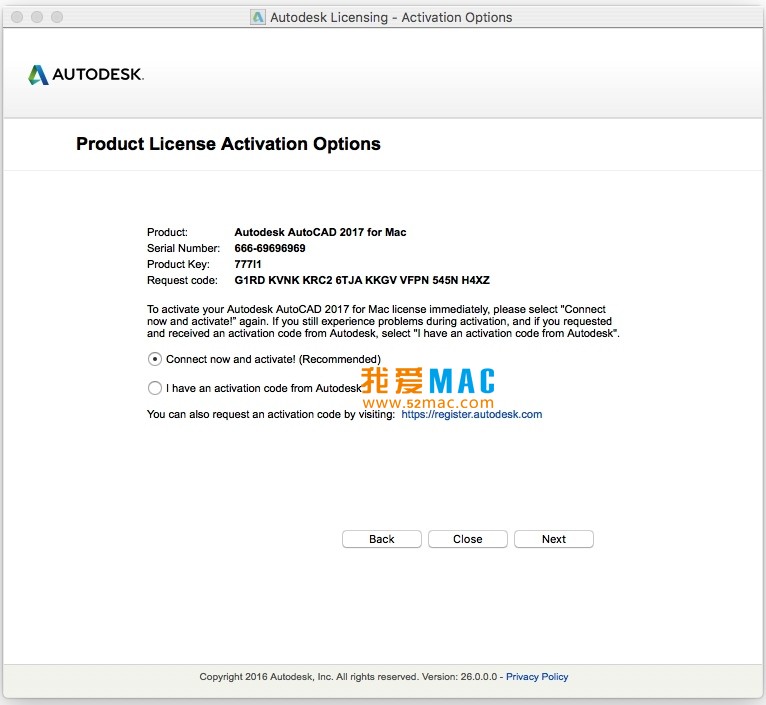Click the Back button

382,539
